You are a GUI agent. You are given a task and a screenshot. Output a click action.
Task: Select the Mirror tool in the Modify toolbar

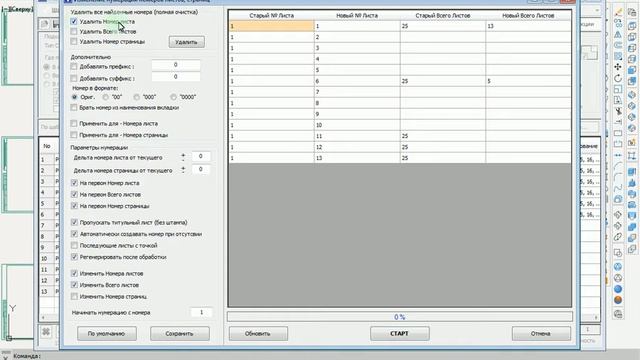(x=618, y=34)
